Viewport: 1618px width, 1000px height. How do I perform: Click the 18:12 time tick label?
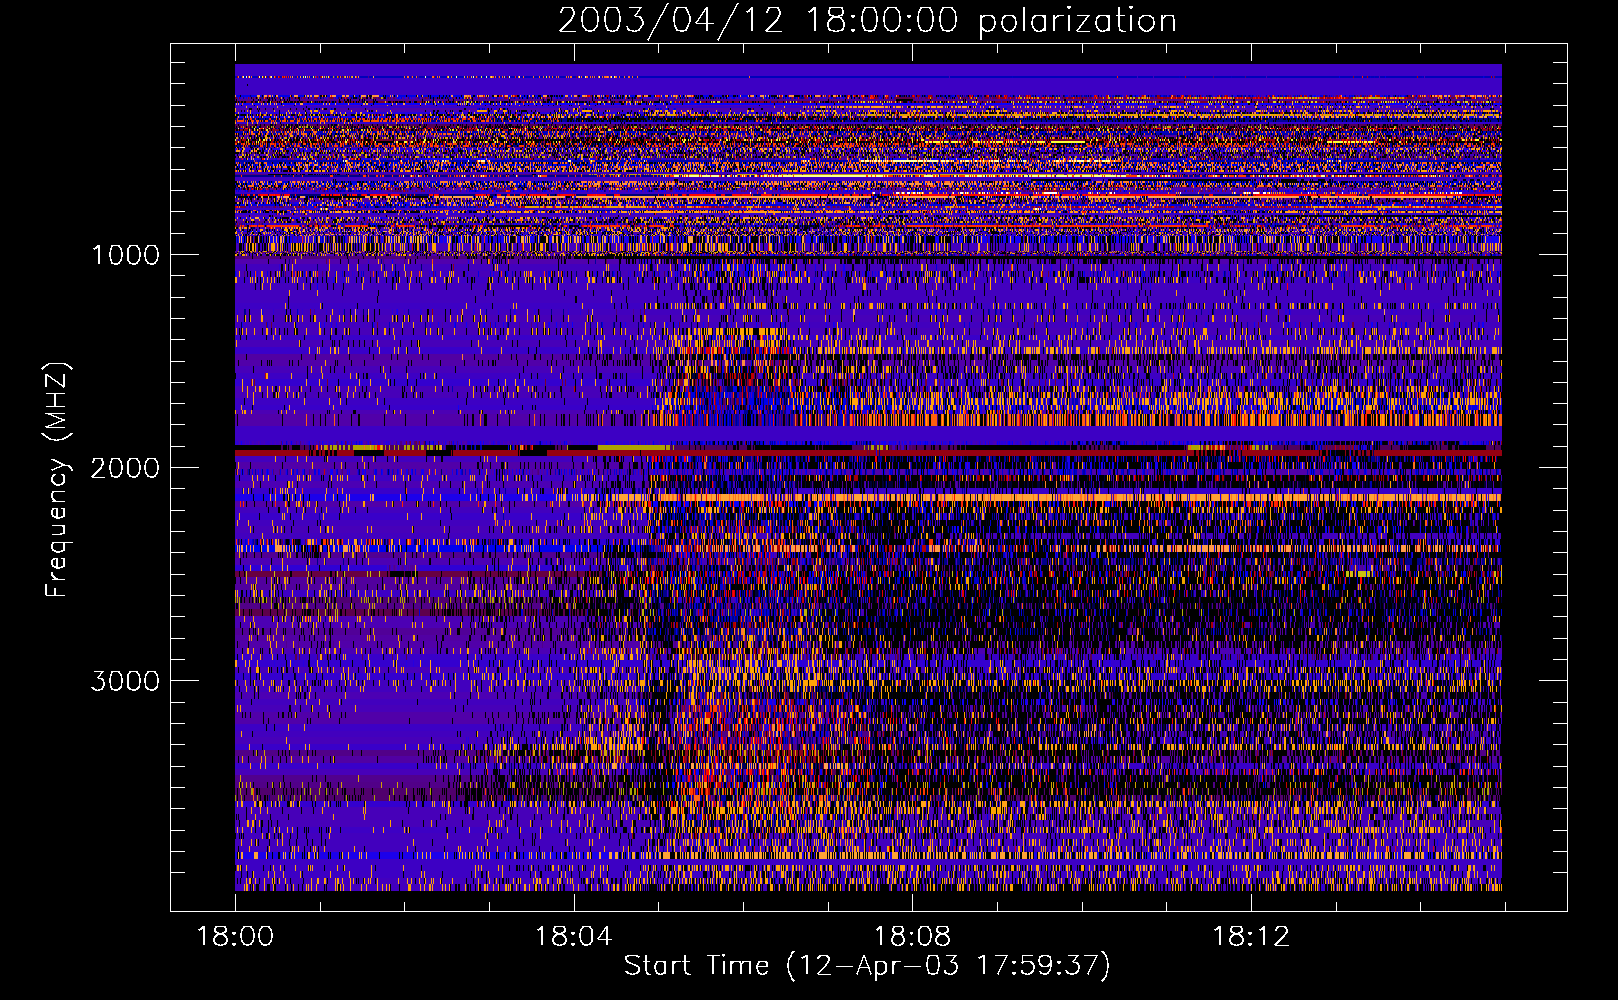[1251, 936]
